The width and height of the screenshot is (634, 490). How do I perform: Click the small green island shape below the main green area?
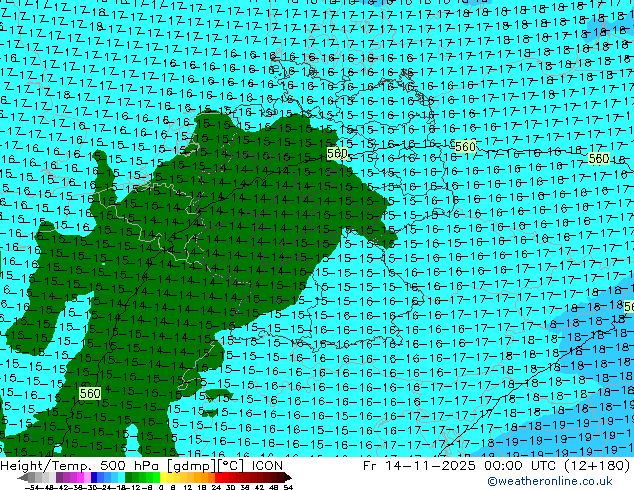coord(219,394)
